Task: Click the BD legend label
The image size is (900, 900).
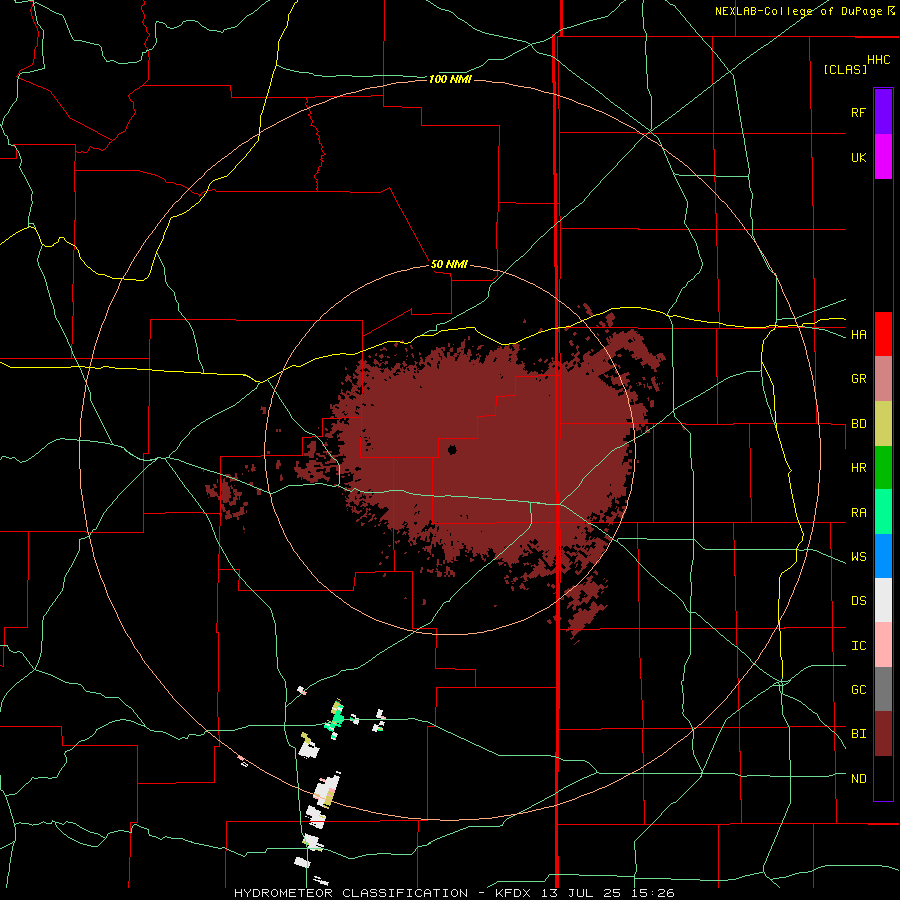Action: tap(858, 424)
